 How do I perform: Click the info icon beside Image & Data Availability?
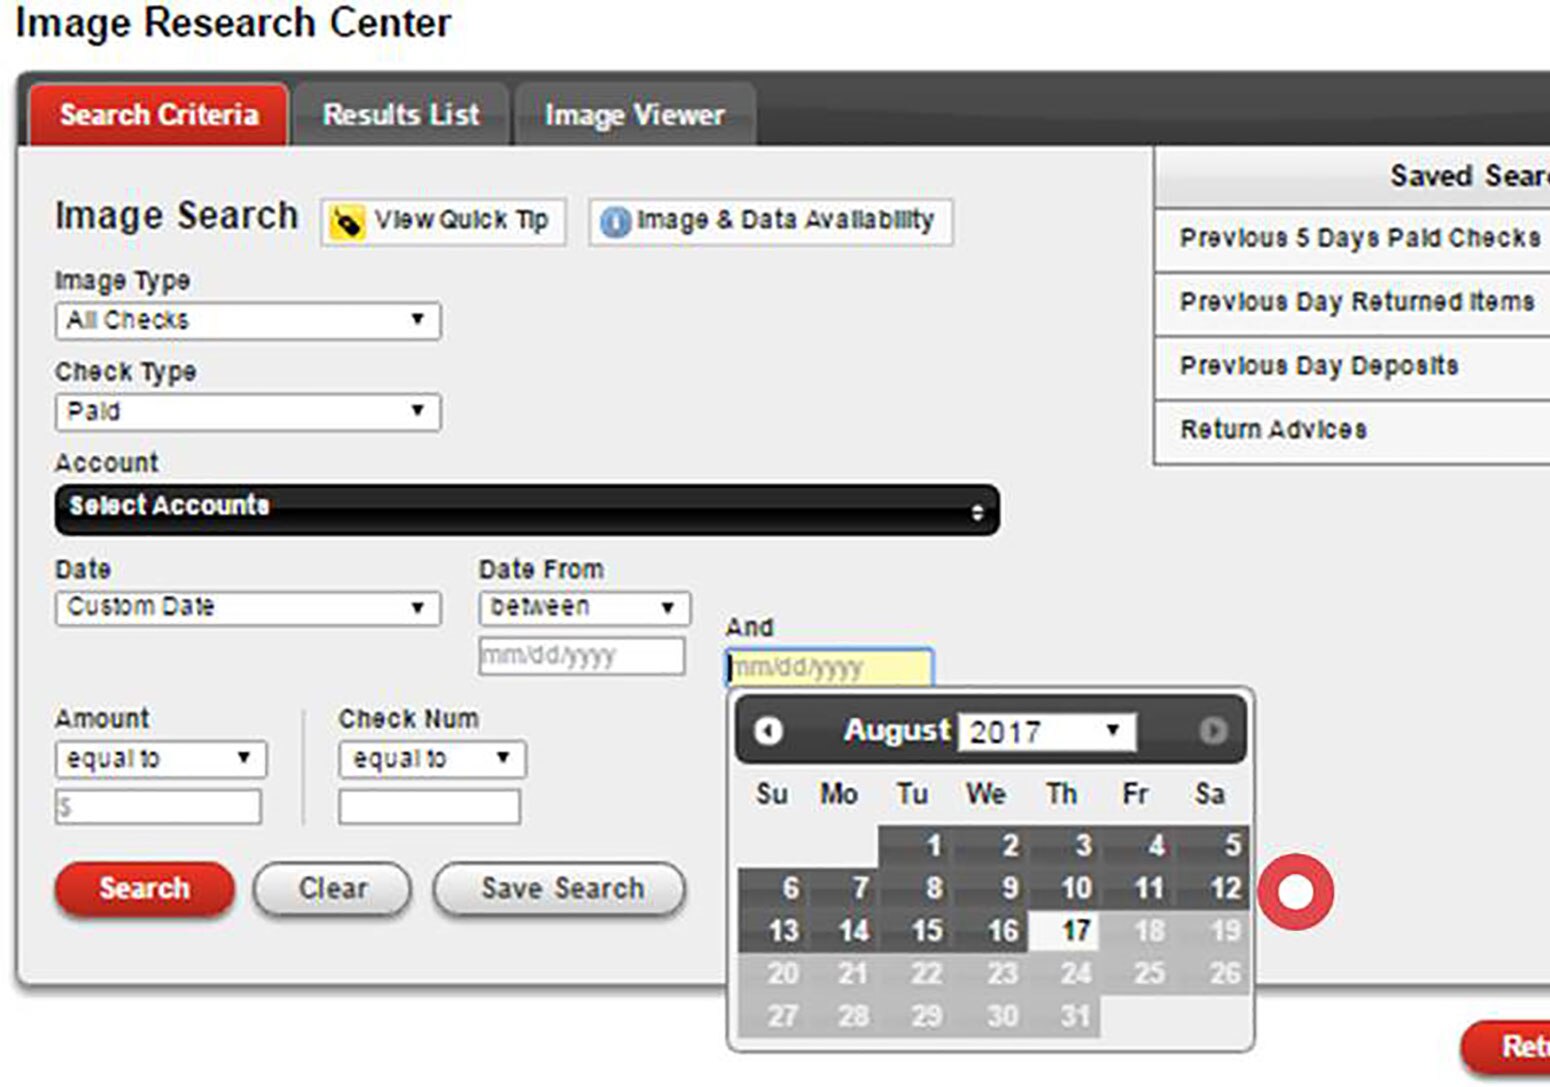pyautogui.click(x=618, y=221)
